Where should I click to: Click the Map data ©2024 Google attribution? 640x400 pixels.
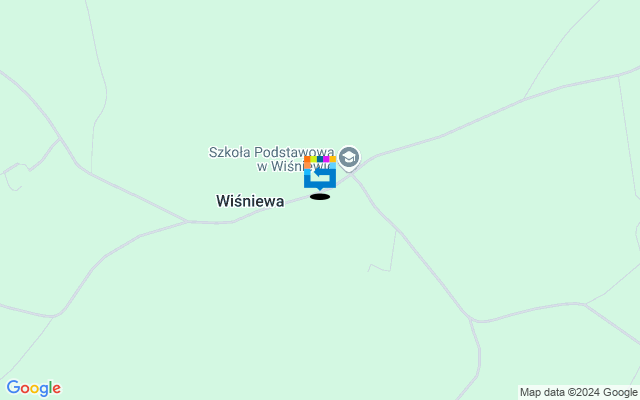coord(578,393)
